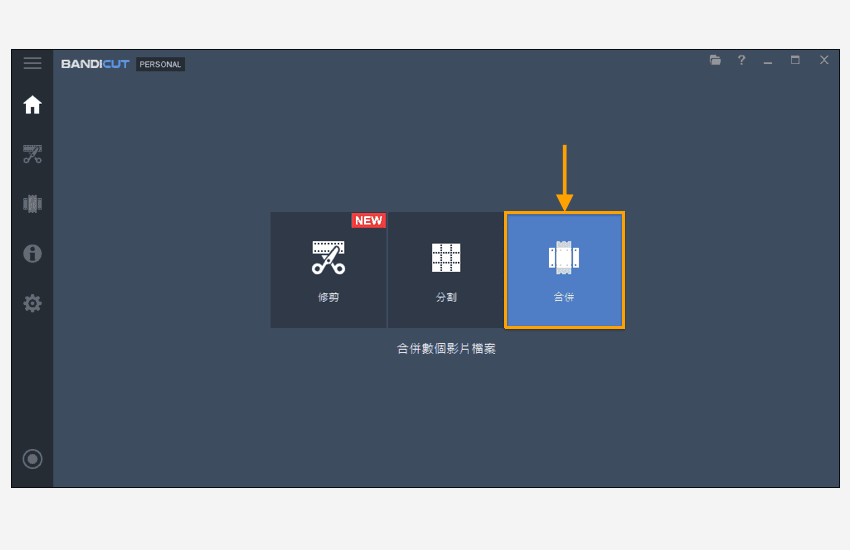
Task: Open the Join mode from the sidebar film icon
Action: (x=33, y=204)
